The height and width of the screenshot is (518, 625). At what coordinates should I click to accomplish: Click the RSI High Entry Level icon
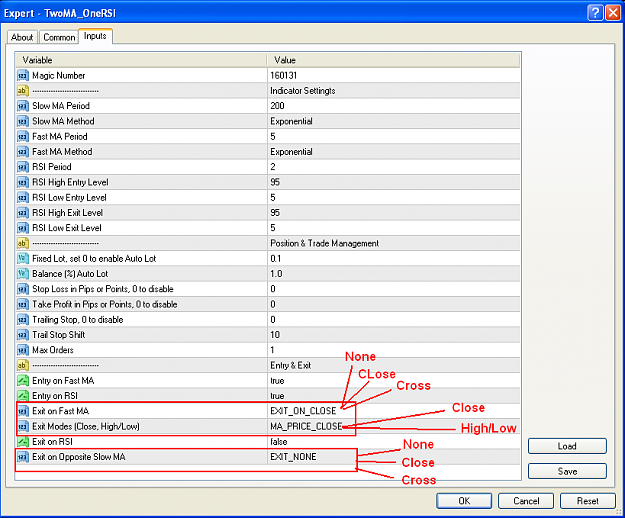coord(23,182)
